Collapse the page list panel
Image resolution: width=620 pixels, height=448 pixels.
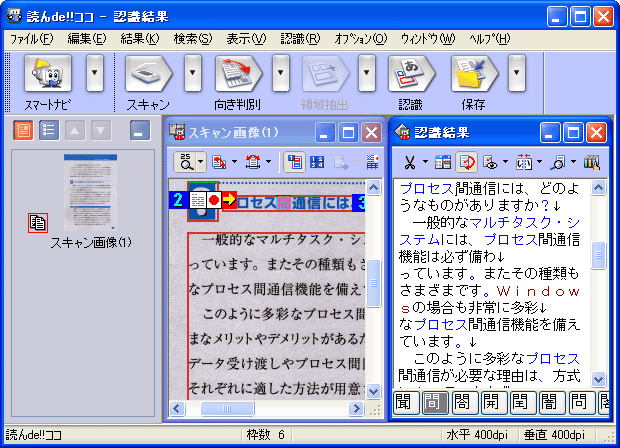tap(140, 130)
